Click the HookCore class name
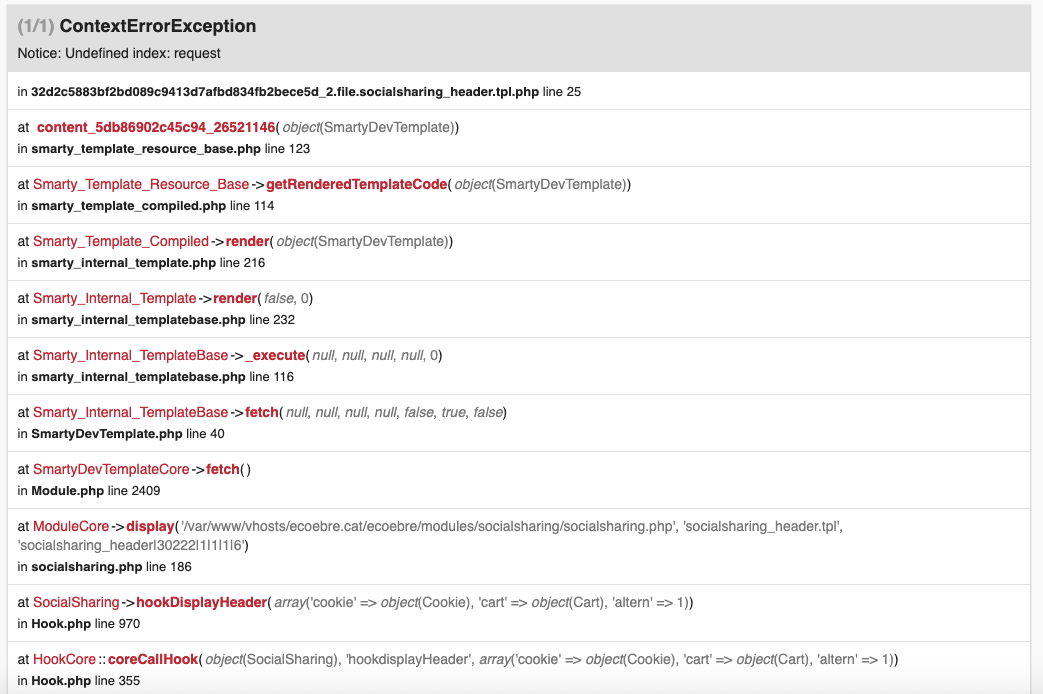 65,659
